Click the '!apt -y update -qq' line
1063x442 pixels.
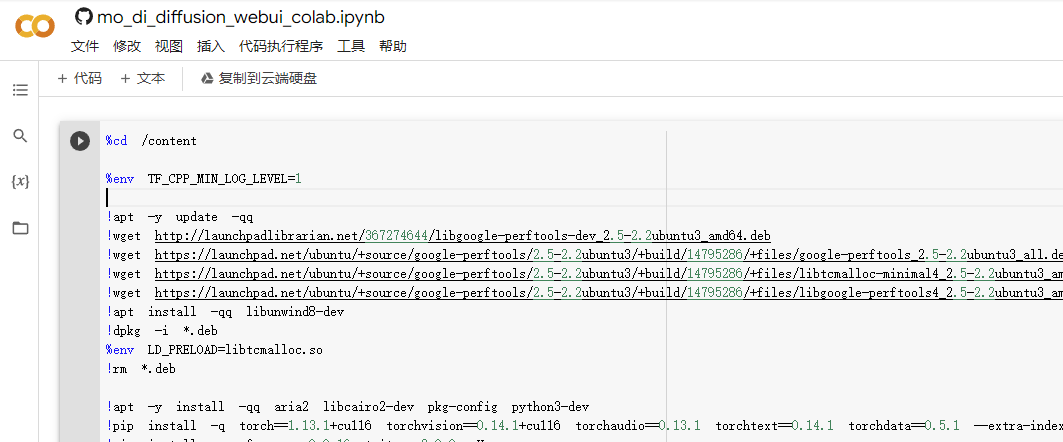[180, 217]
